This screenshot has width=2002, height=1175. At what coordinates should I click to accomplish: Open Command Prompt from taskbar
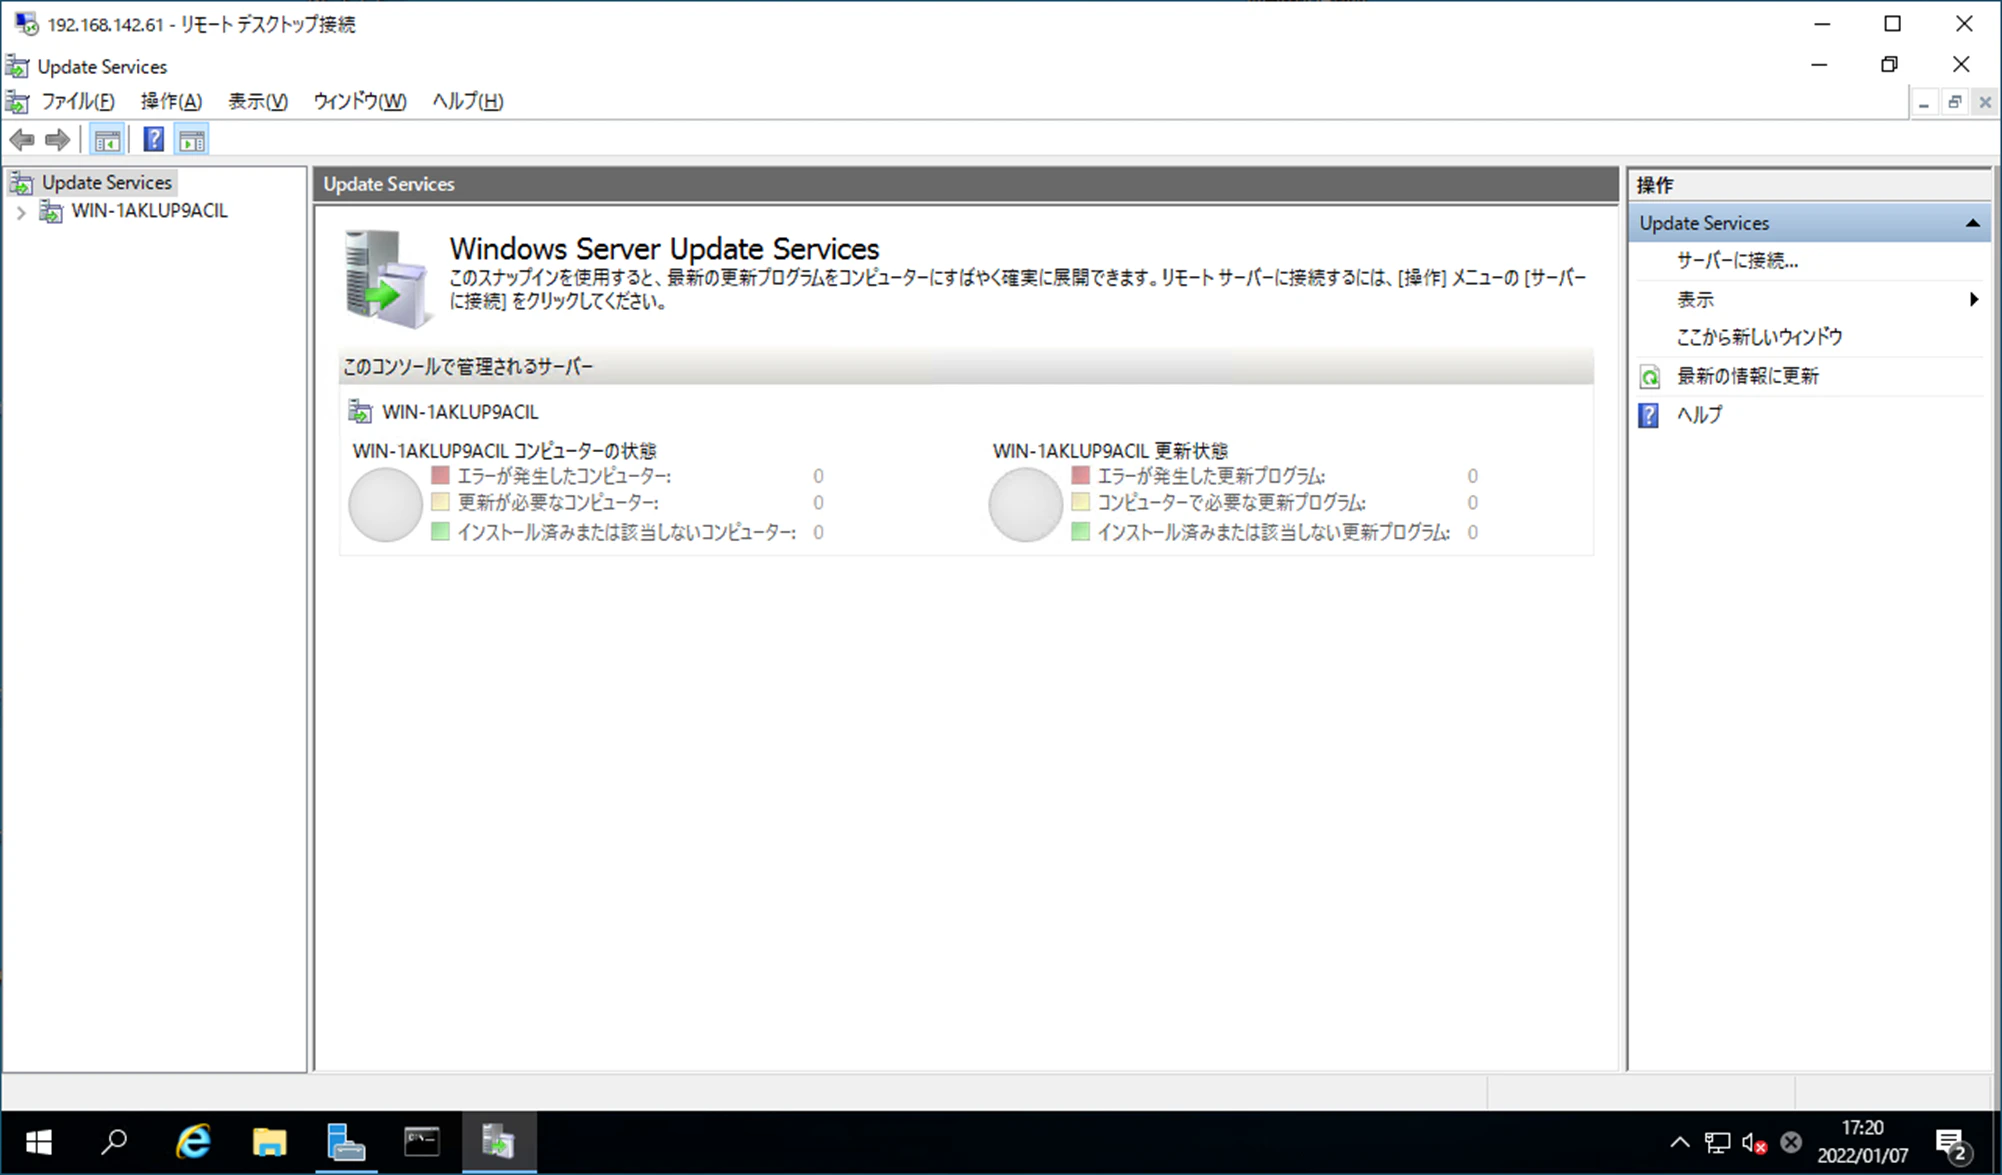click(422, 1142)
